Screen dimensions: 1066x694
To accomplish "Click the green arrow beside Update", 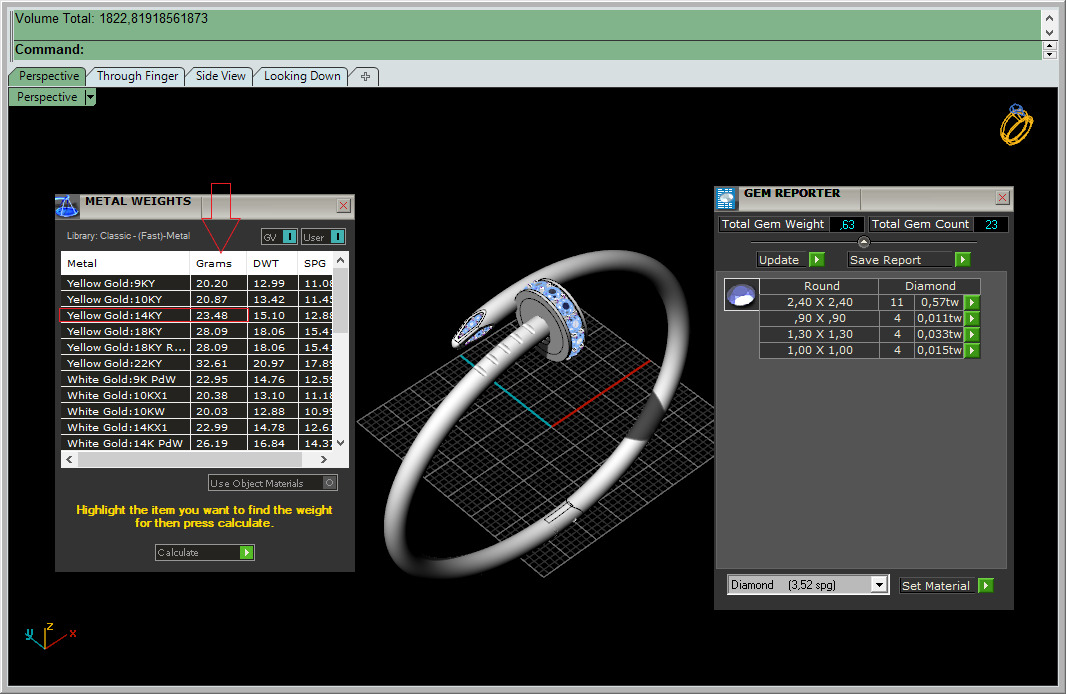I will pyautogui.click(x=817, y=260).
